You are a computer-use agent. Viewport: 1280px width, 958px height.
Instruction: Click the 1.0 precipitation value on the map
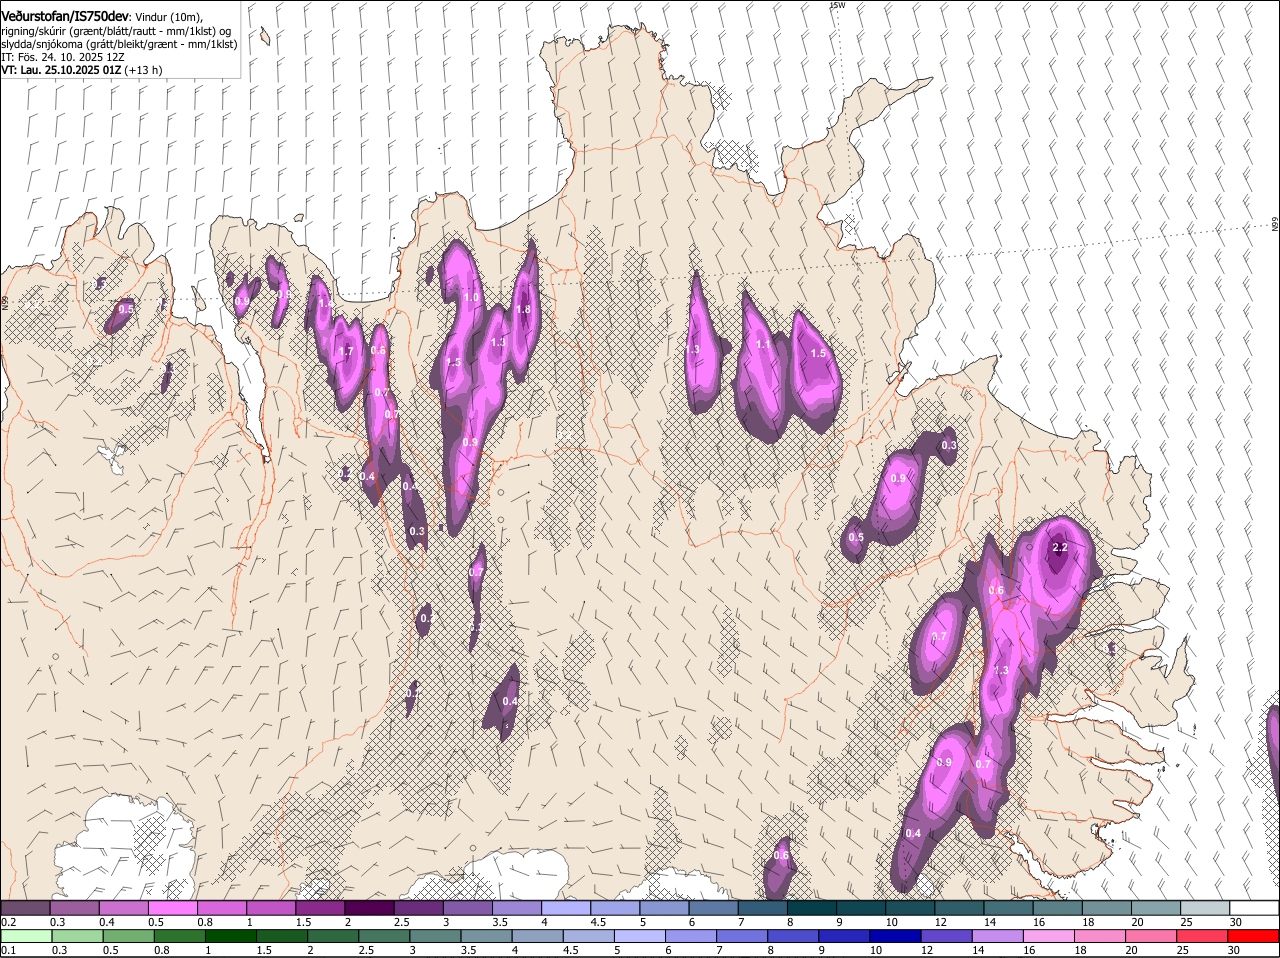click(472, 298)
